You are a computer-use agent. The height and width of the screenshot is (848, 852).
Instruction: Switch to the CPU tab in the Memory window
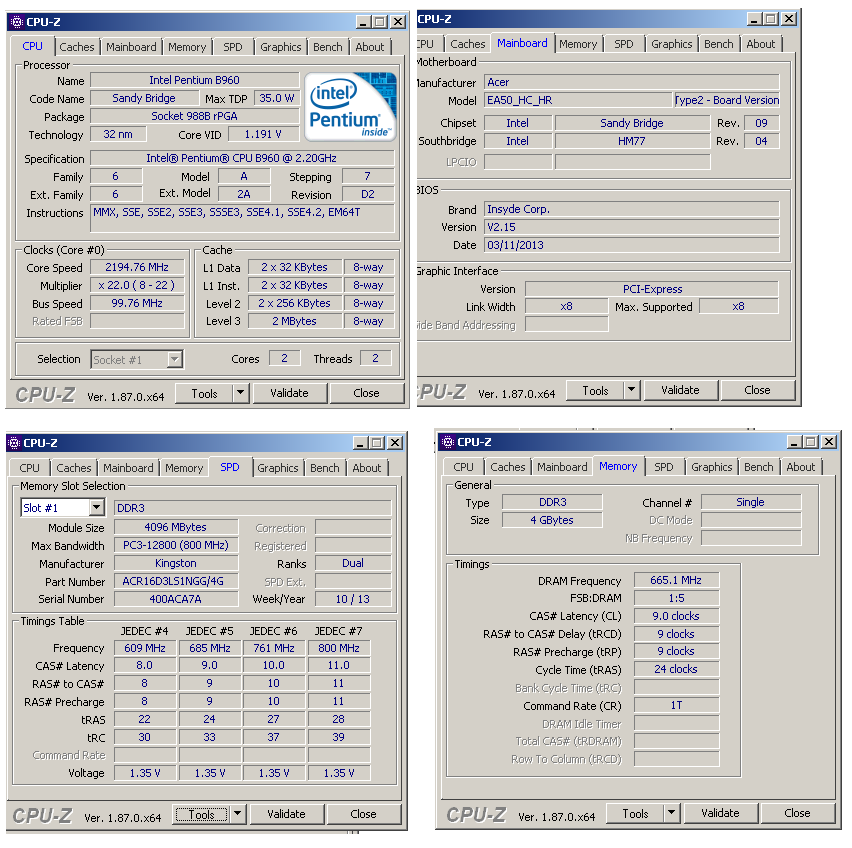click(463, 467)
